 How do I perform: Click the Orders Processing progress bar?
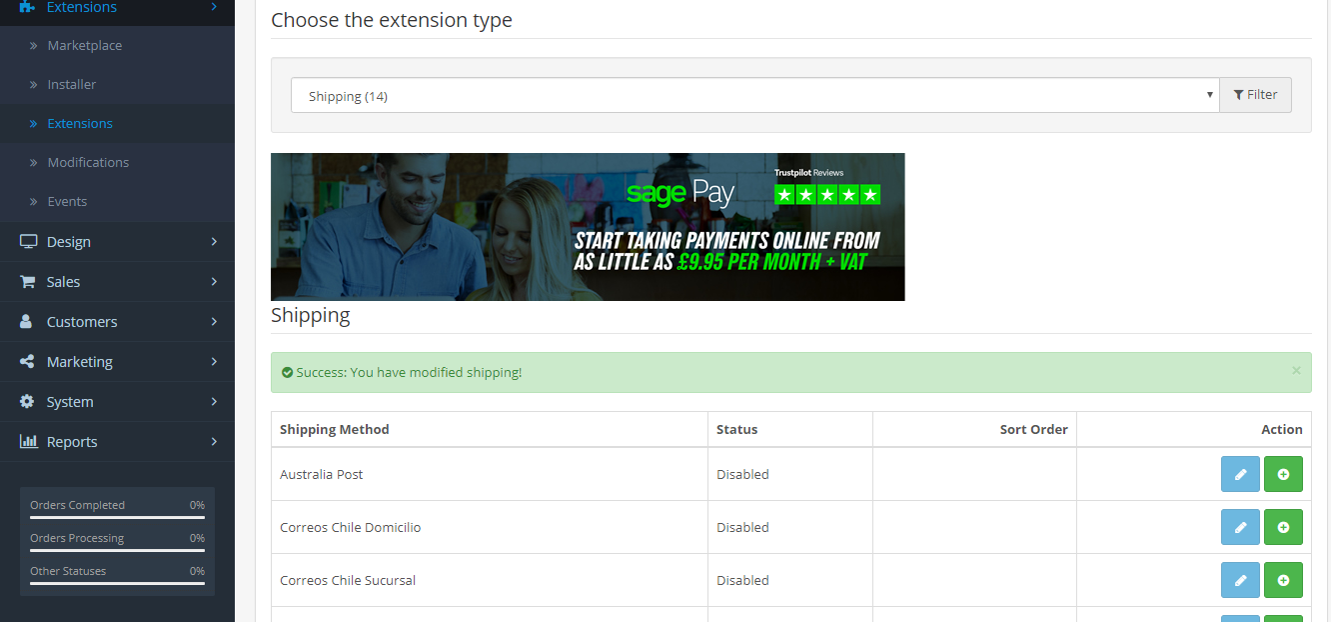117,550
